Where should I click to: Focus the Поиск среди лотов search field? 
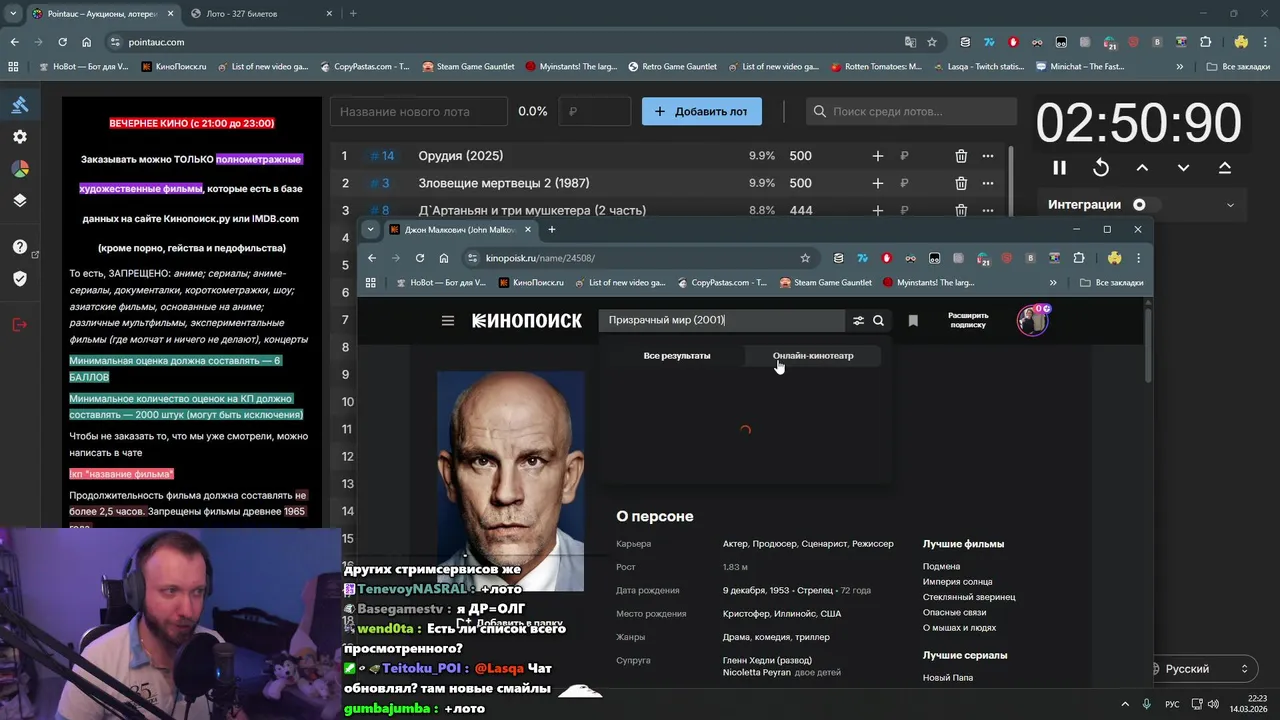pos(910,111)
